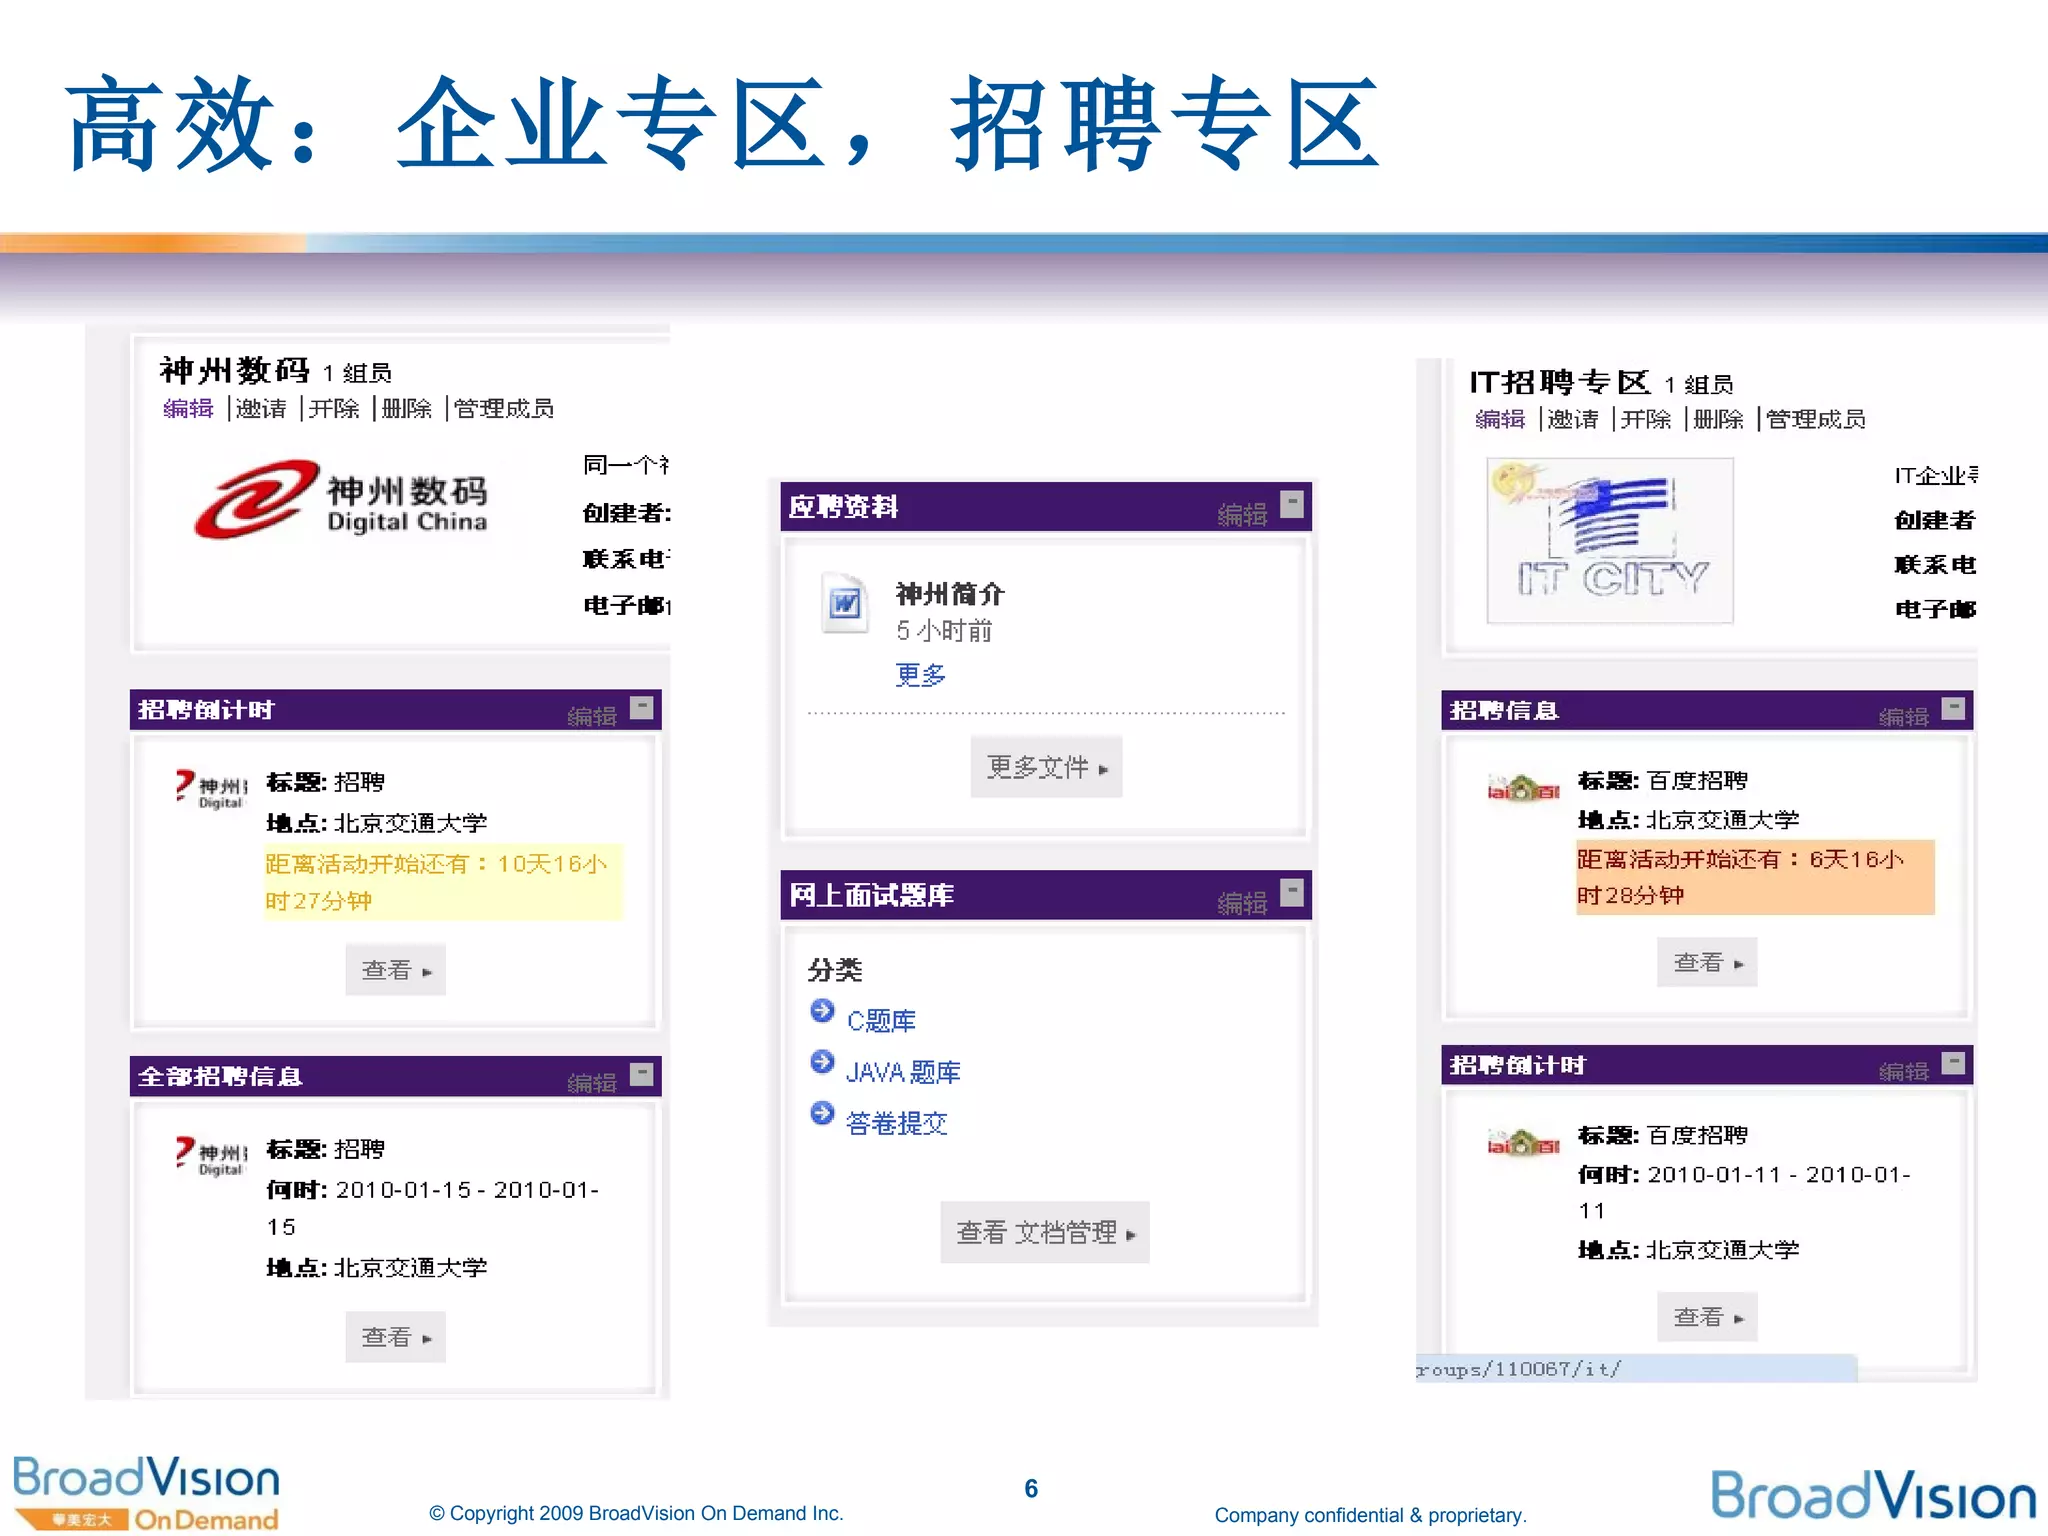Click the arrow icon beside 答卷提交

click(x=822, y=1113)
